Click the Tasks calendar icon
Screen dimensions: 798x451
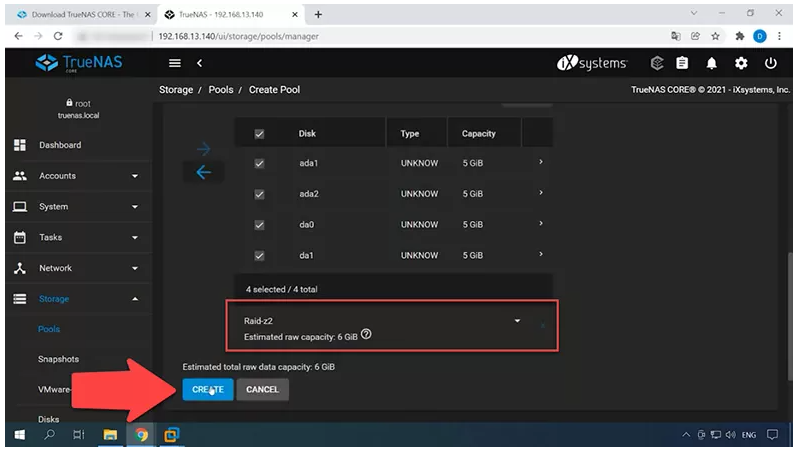coord(20,237)
